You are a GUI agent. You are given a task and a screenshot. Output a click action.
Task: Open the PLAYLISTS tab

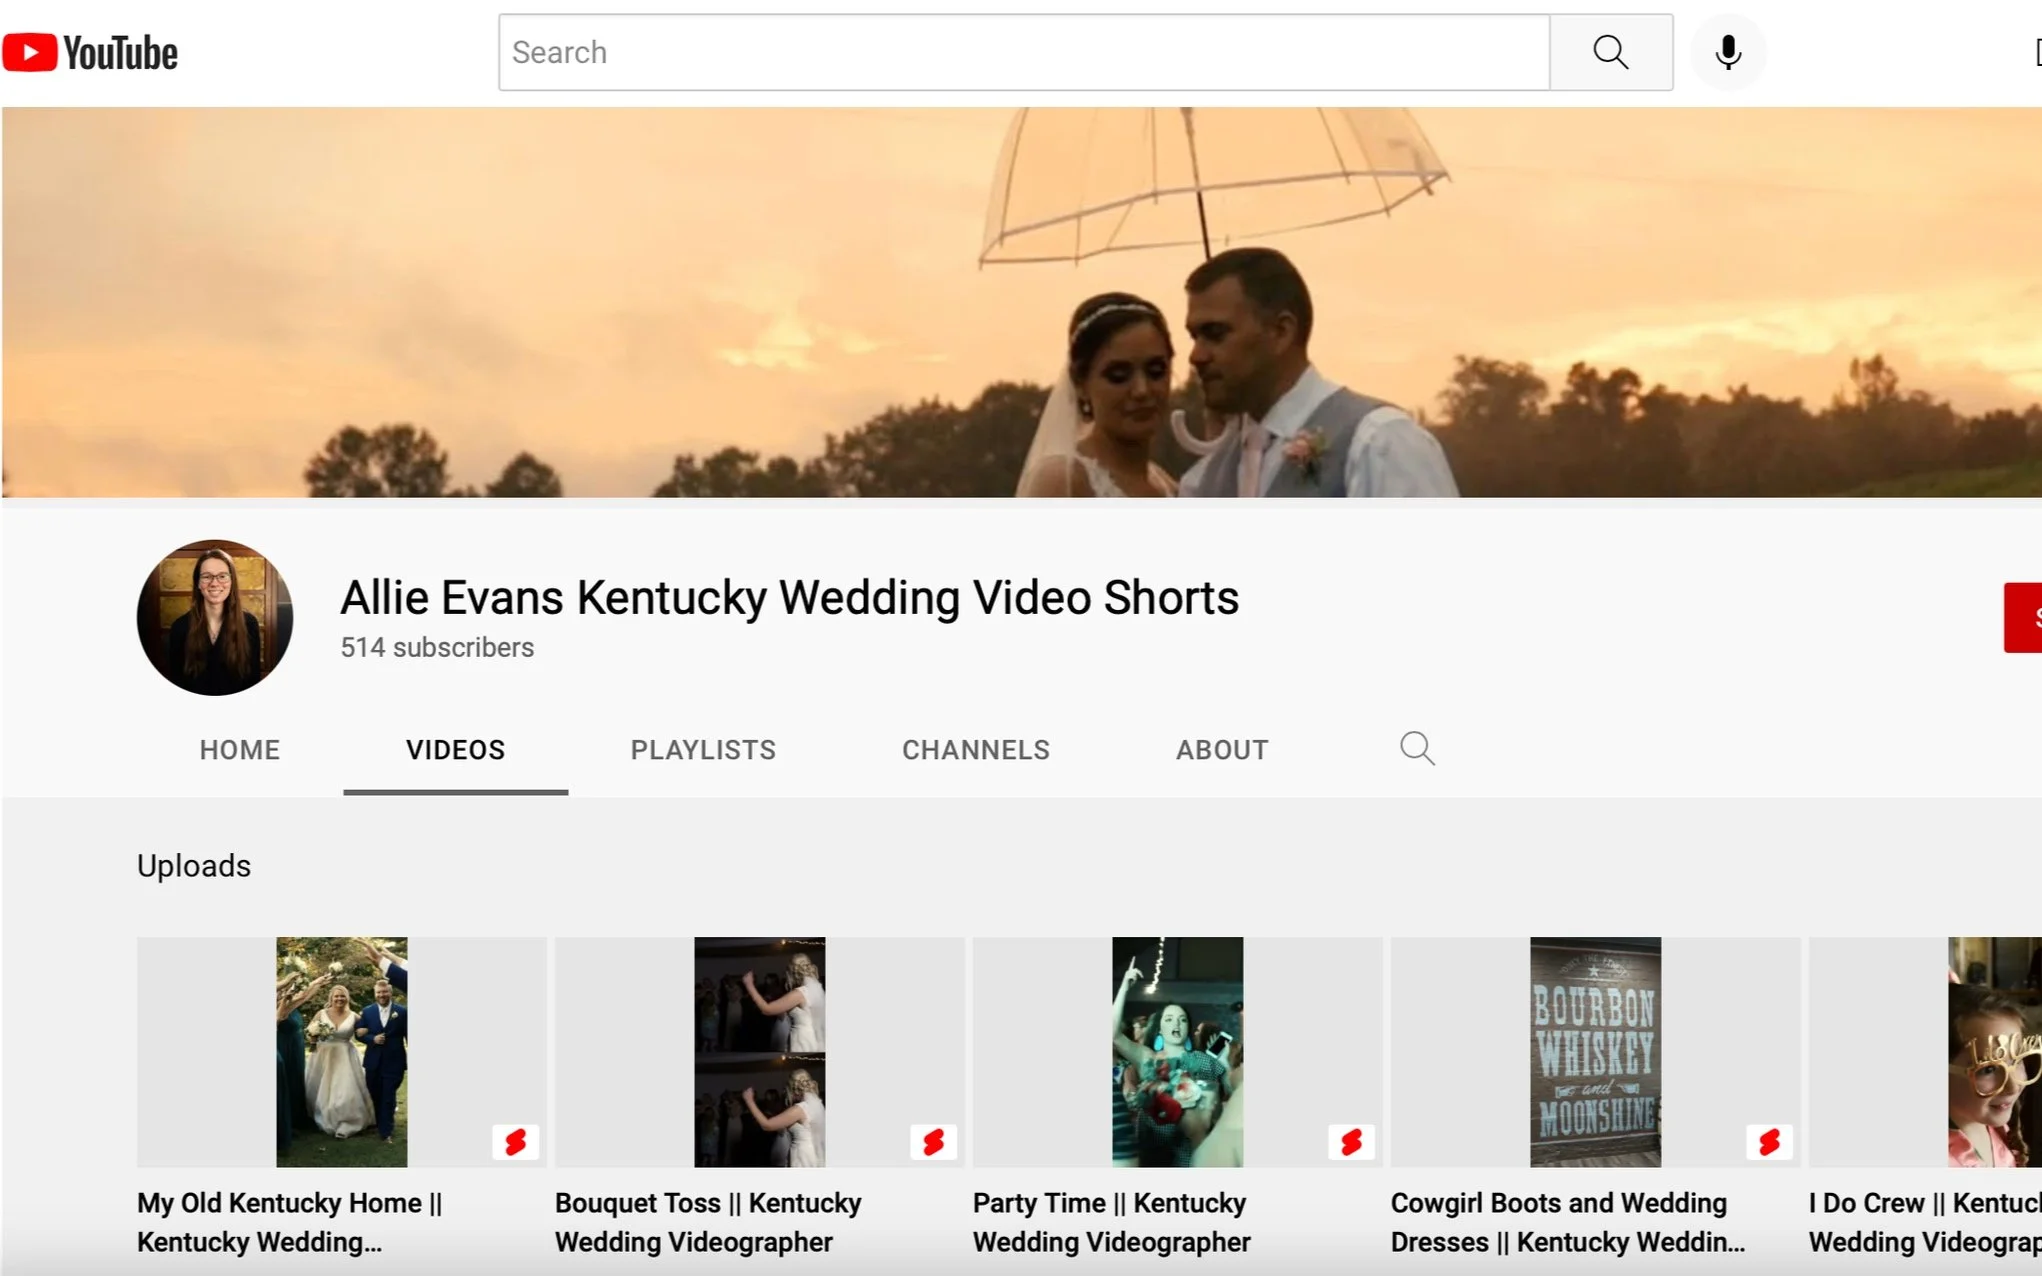point(702,749)
